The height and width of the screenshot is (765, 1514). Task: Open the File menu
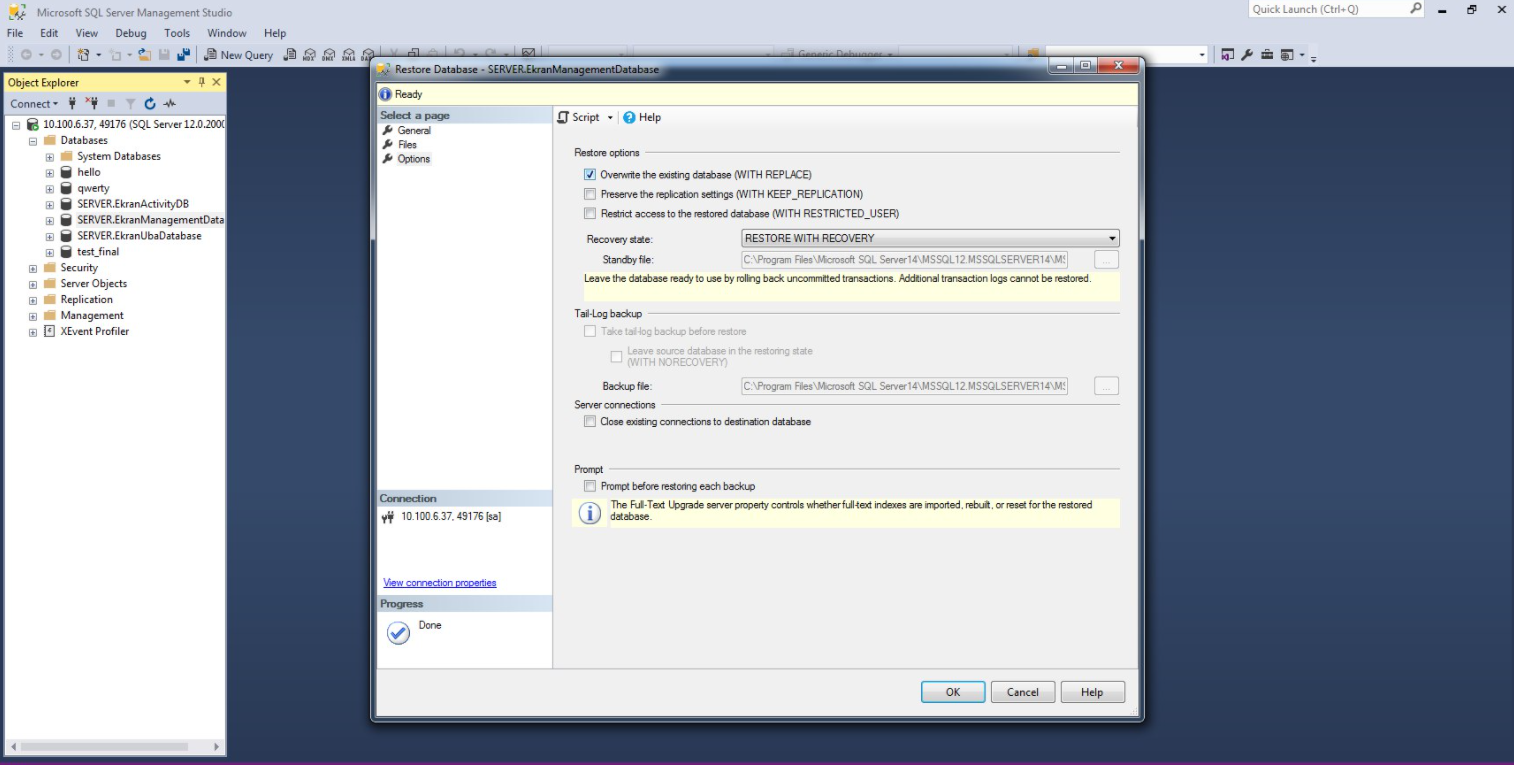pos(15,33)
